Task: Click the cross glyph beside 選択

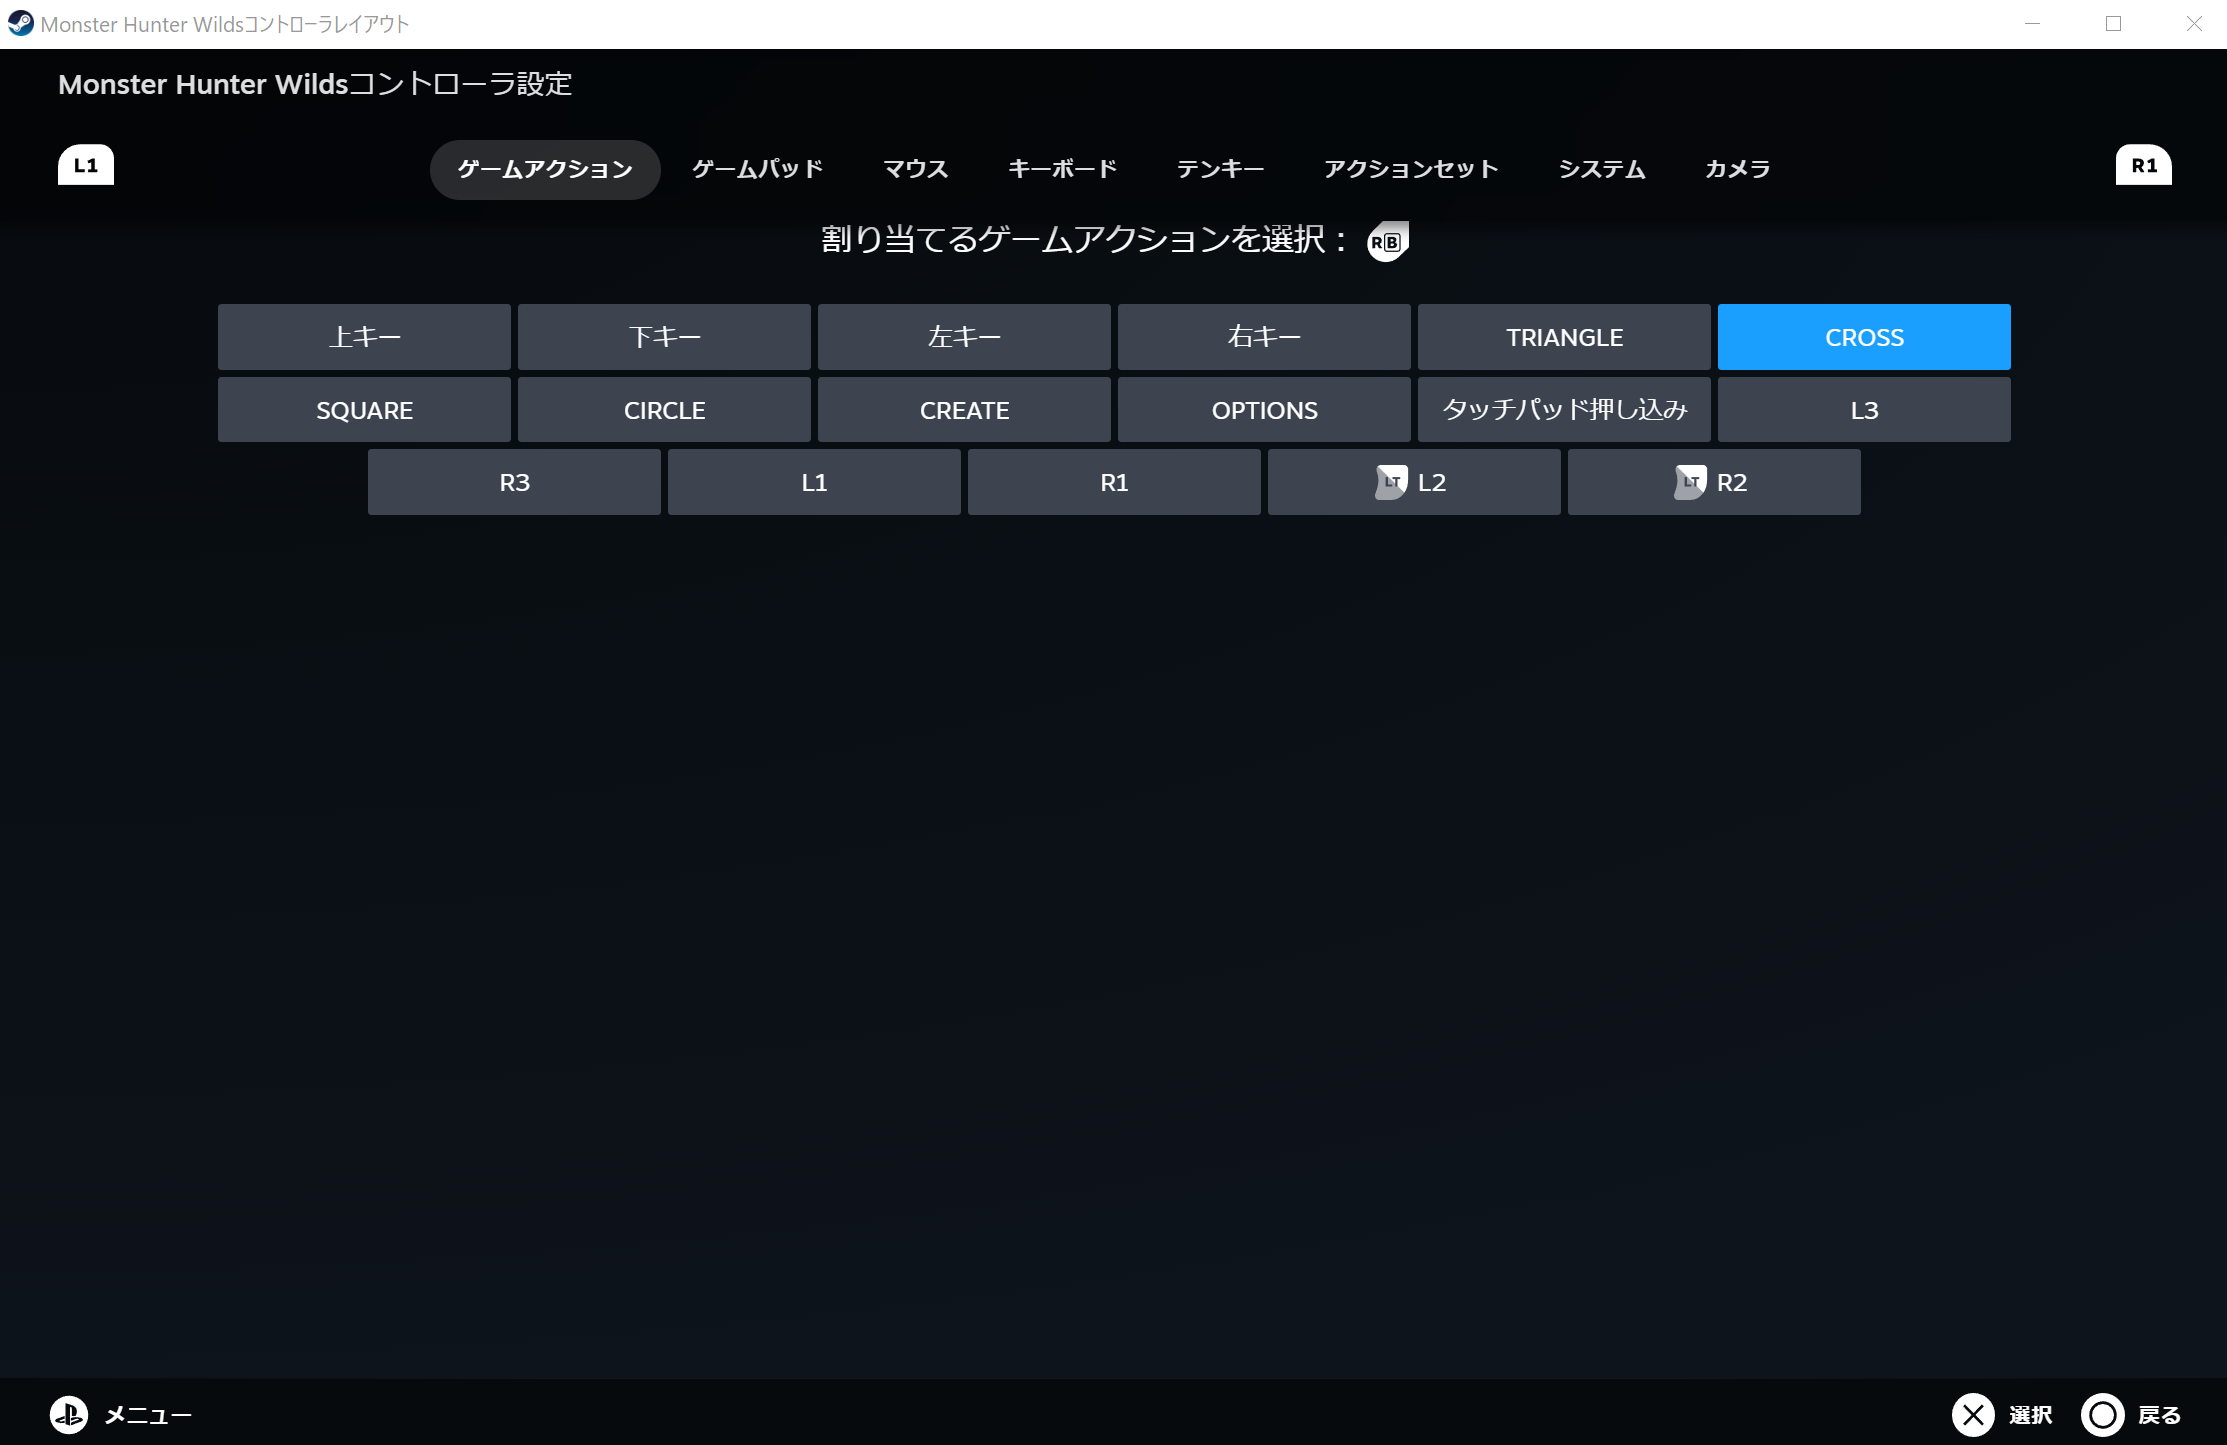Action: pyautogui.click(x=1972, y=1414)
